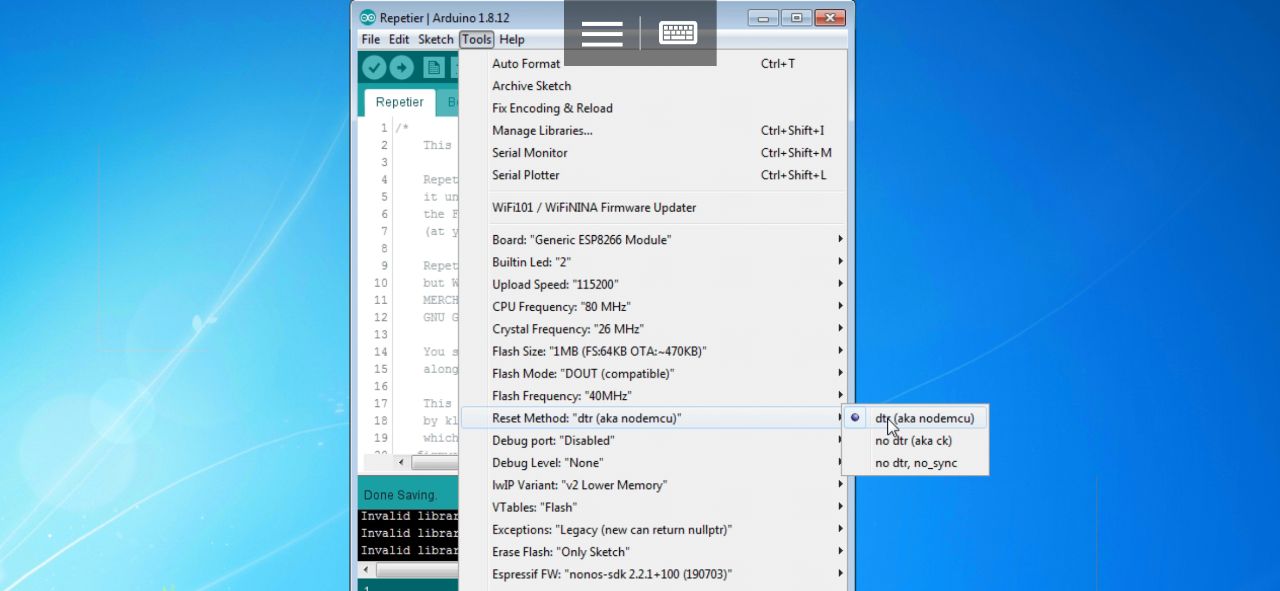Open the File menu

pyautogui.click(x=370, y=40)
